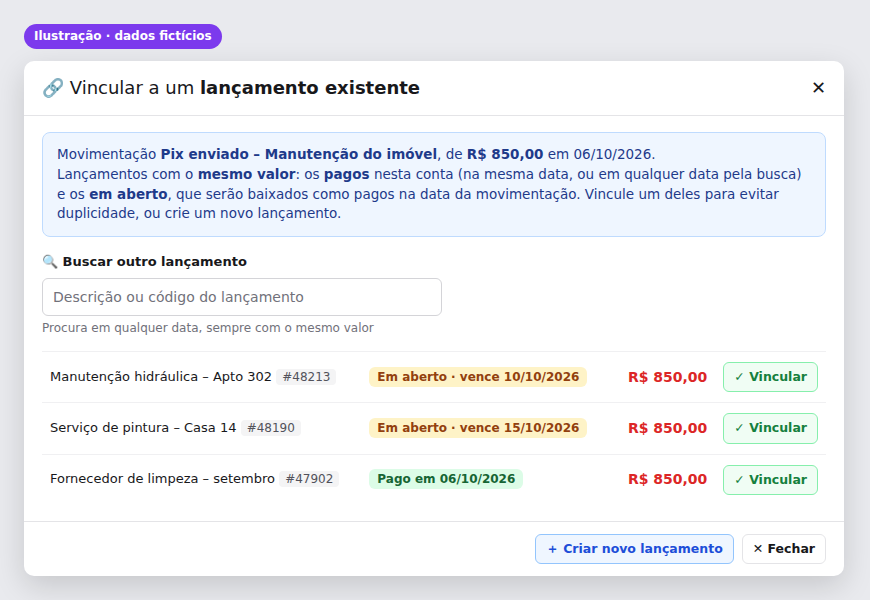This screenshot has width=870, height=600.
Task: Click the text 'Fornecedor de limpeza – setembro'
Action: pos(163,479)
